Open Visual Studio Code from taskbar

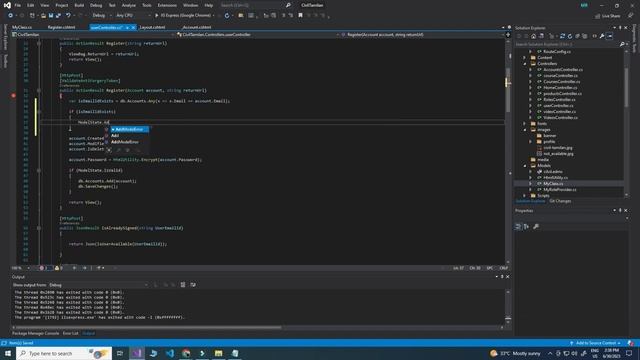point(170,353)
